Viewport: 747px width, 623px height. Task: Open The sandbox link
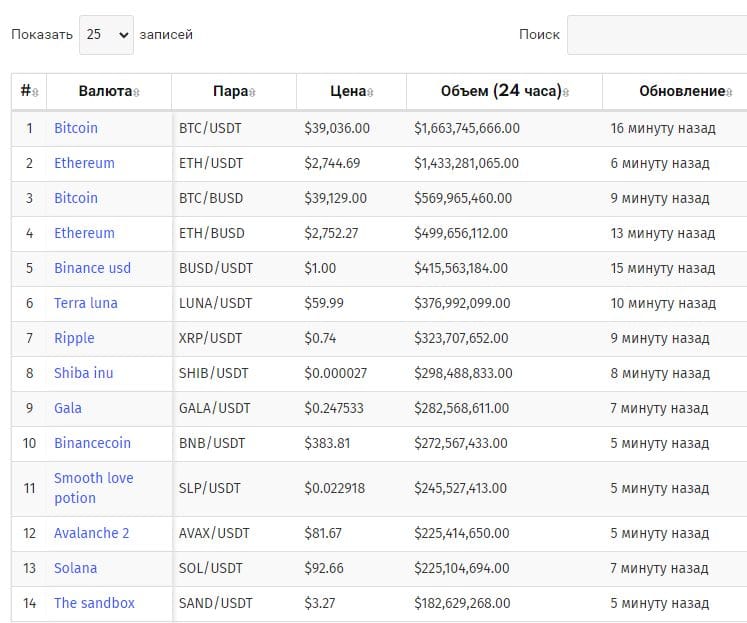tap(94, 603)
